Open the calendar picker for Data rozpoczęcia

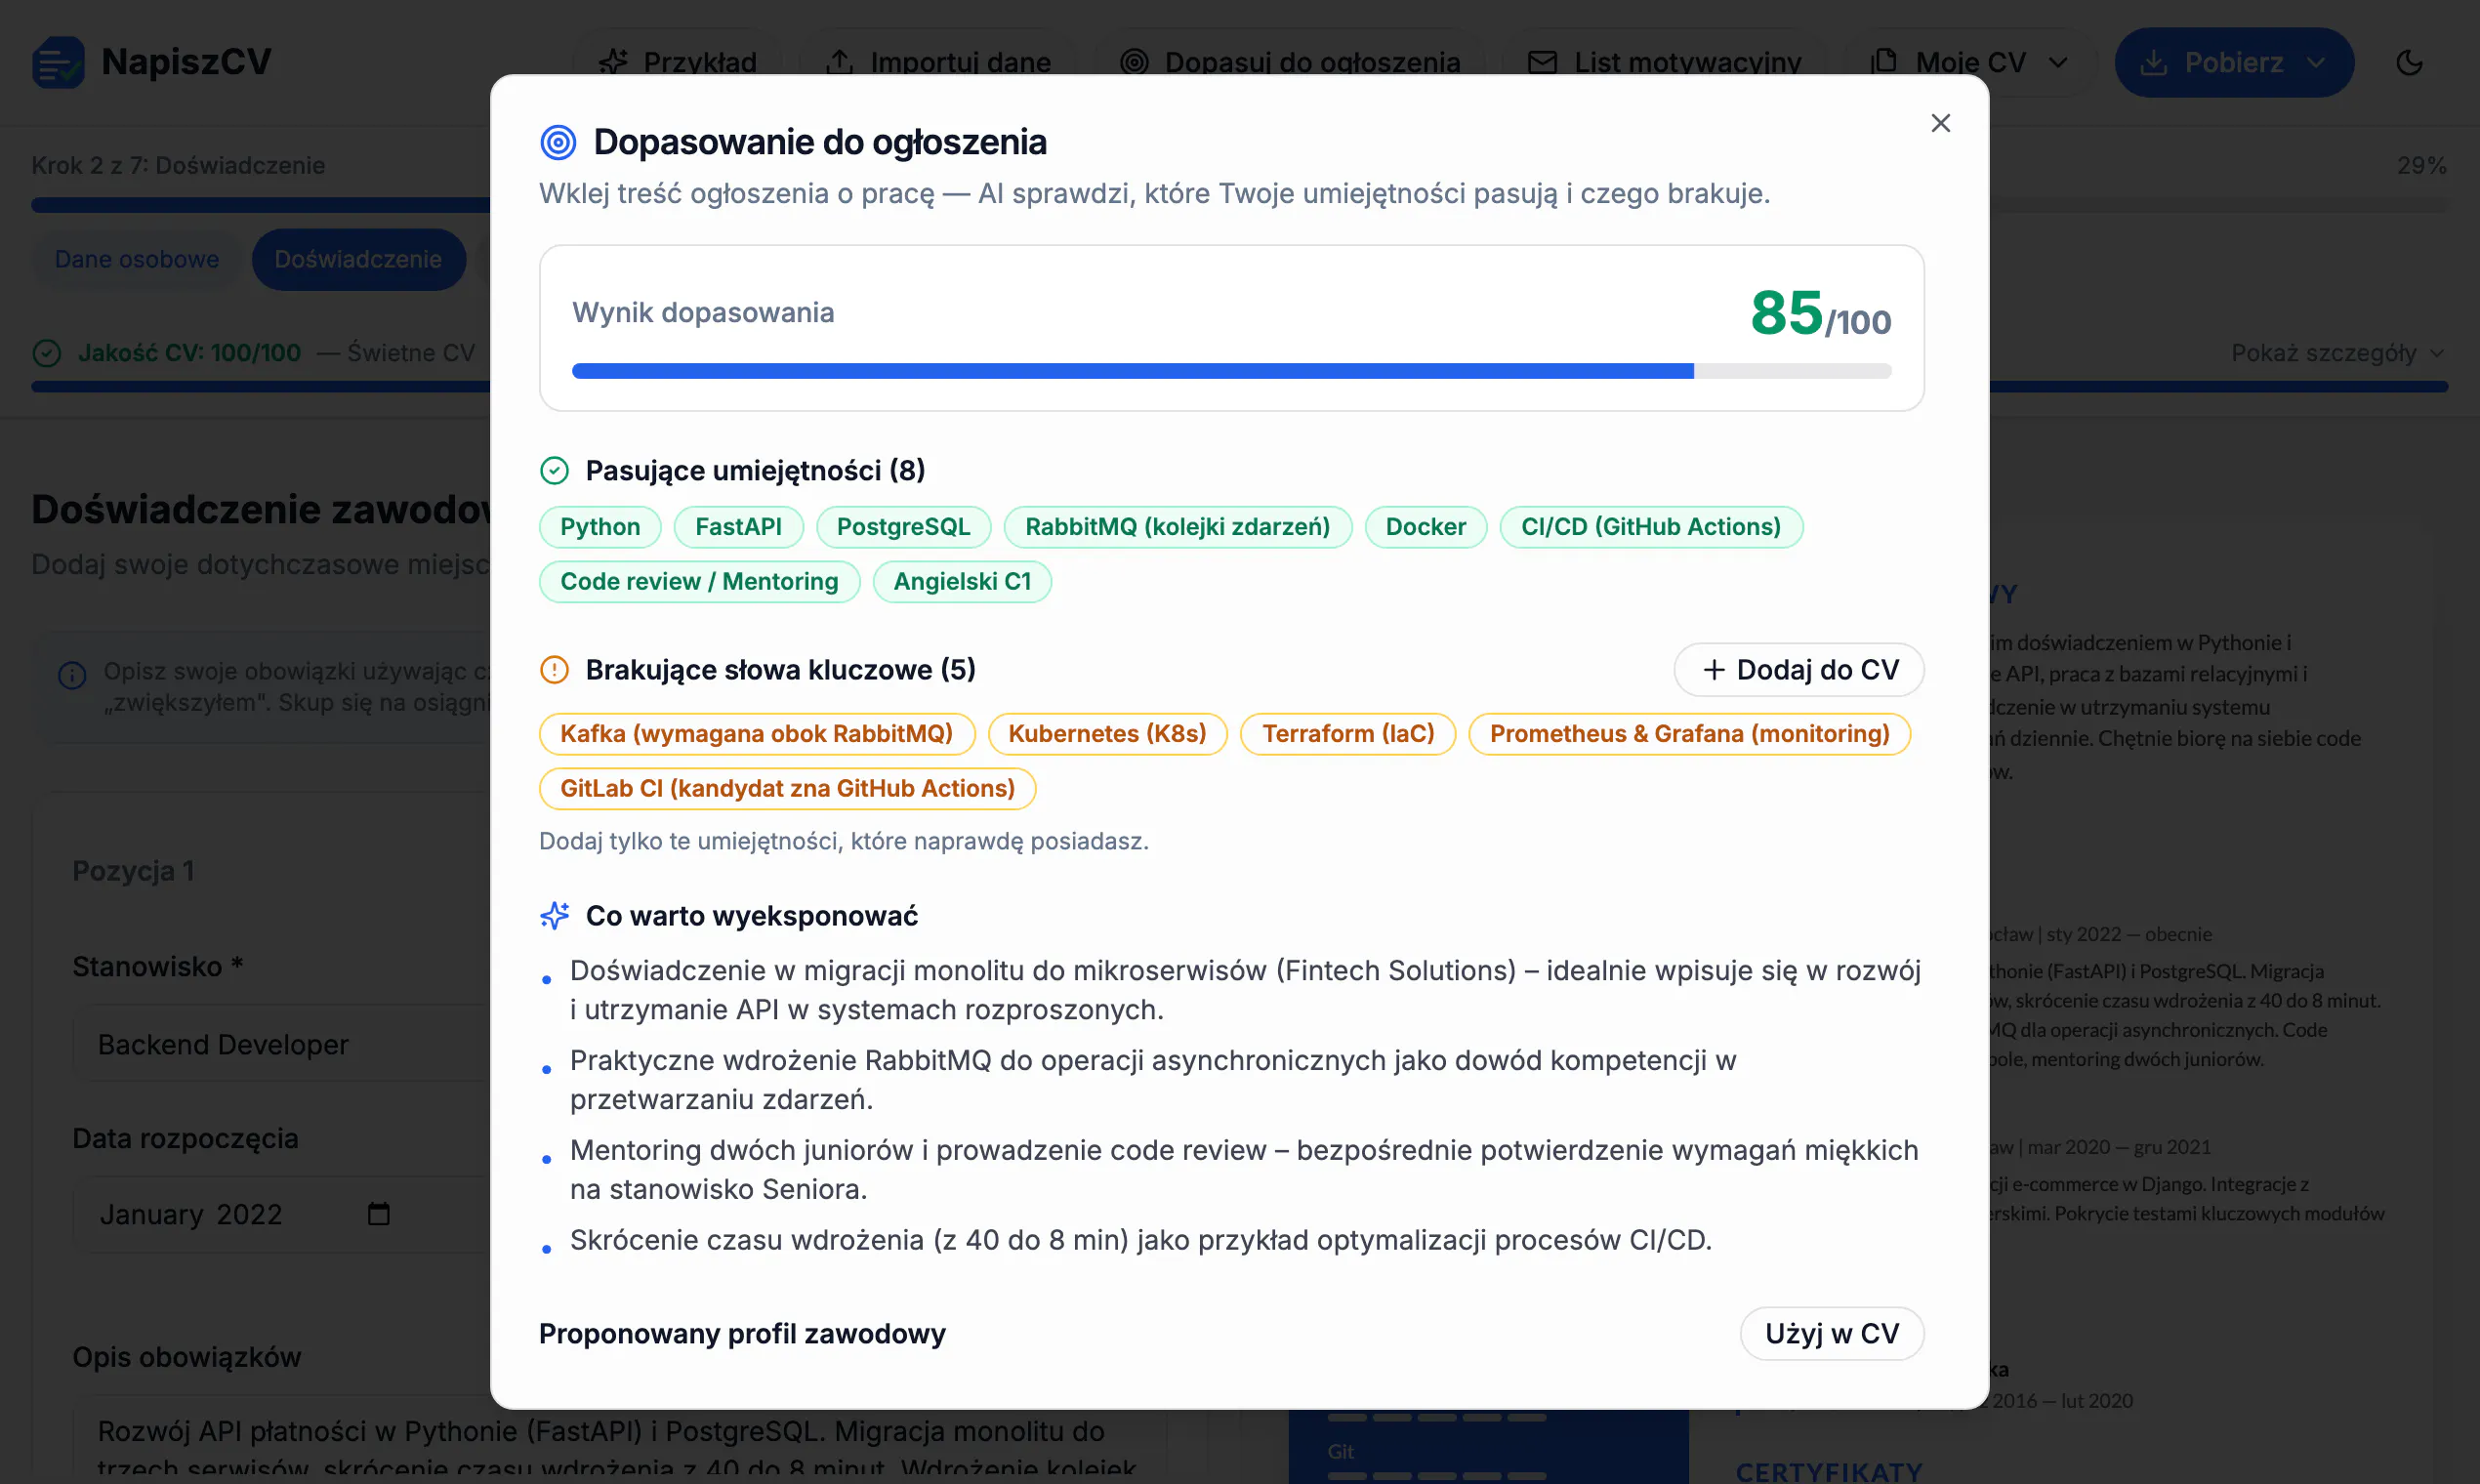[378, 1214]
